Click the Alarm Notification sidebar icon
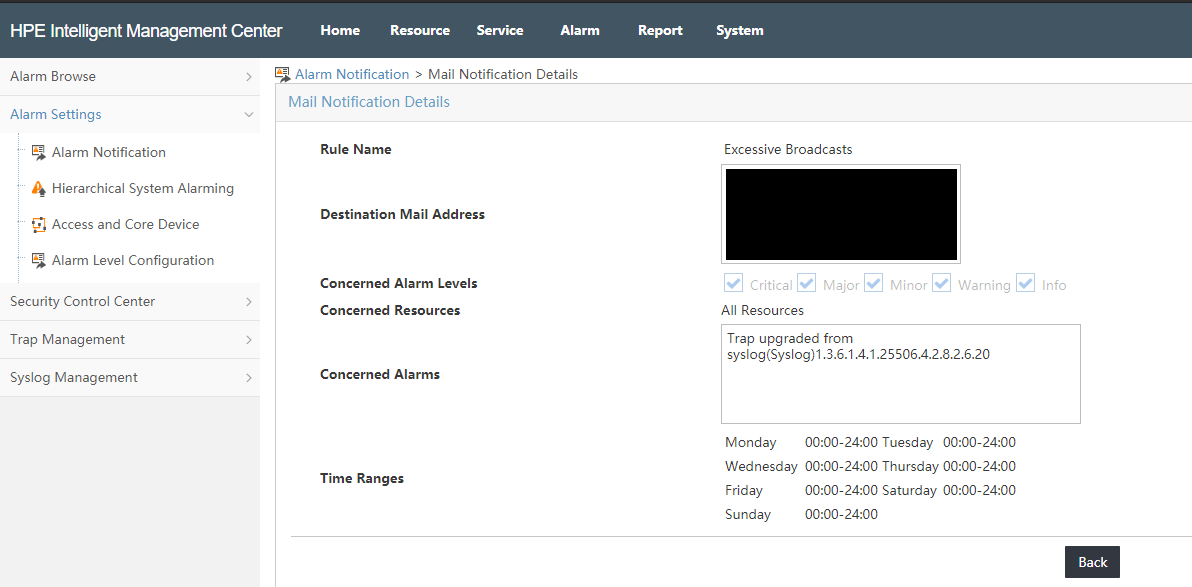 click(x=39, y=152)
